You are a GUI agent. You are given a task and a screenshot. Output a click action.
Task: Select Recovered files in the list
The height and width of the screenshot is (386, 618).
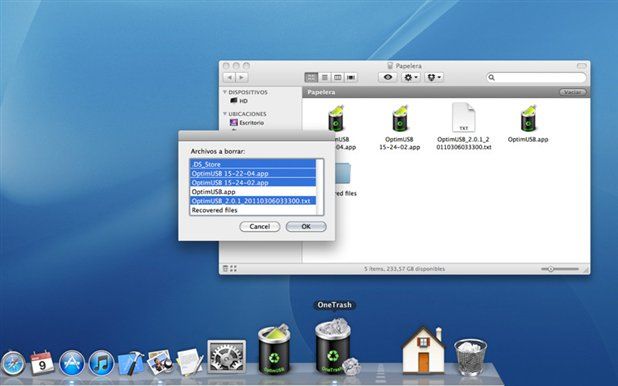click(253, 210)
